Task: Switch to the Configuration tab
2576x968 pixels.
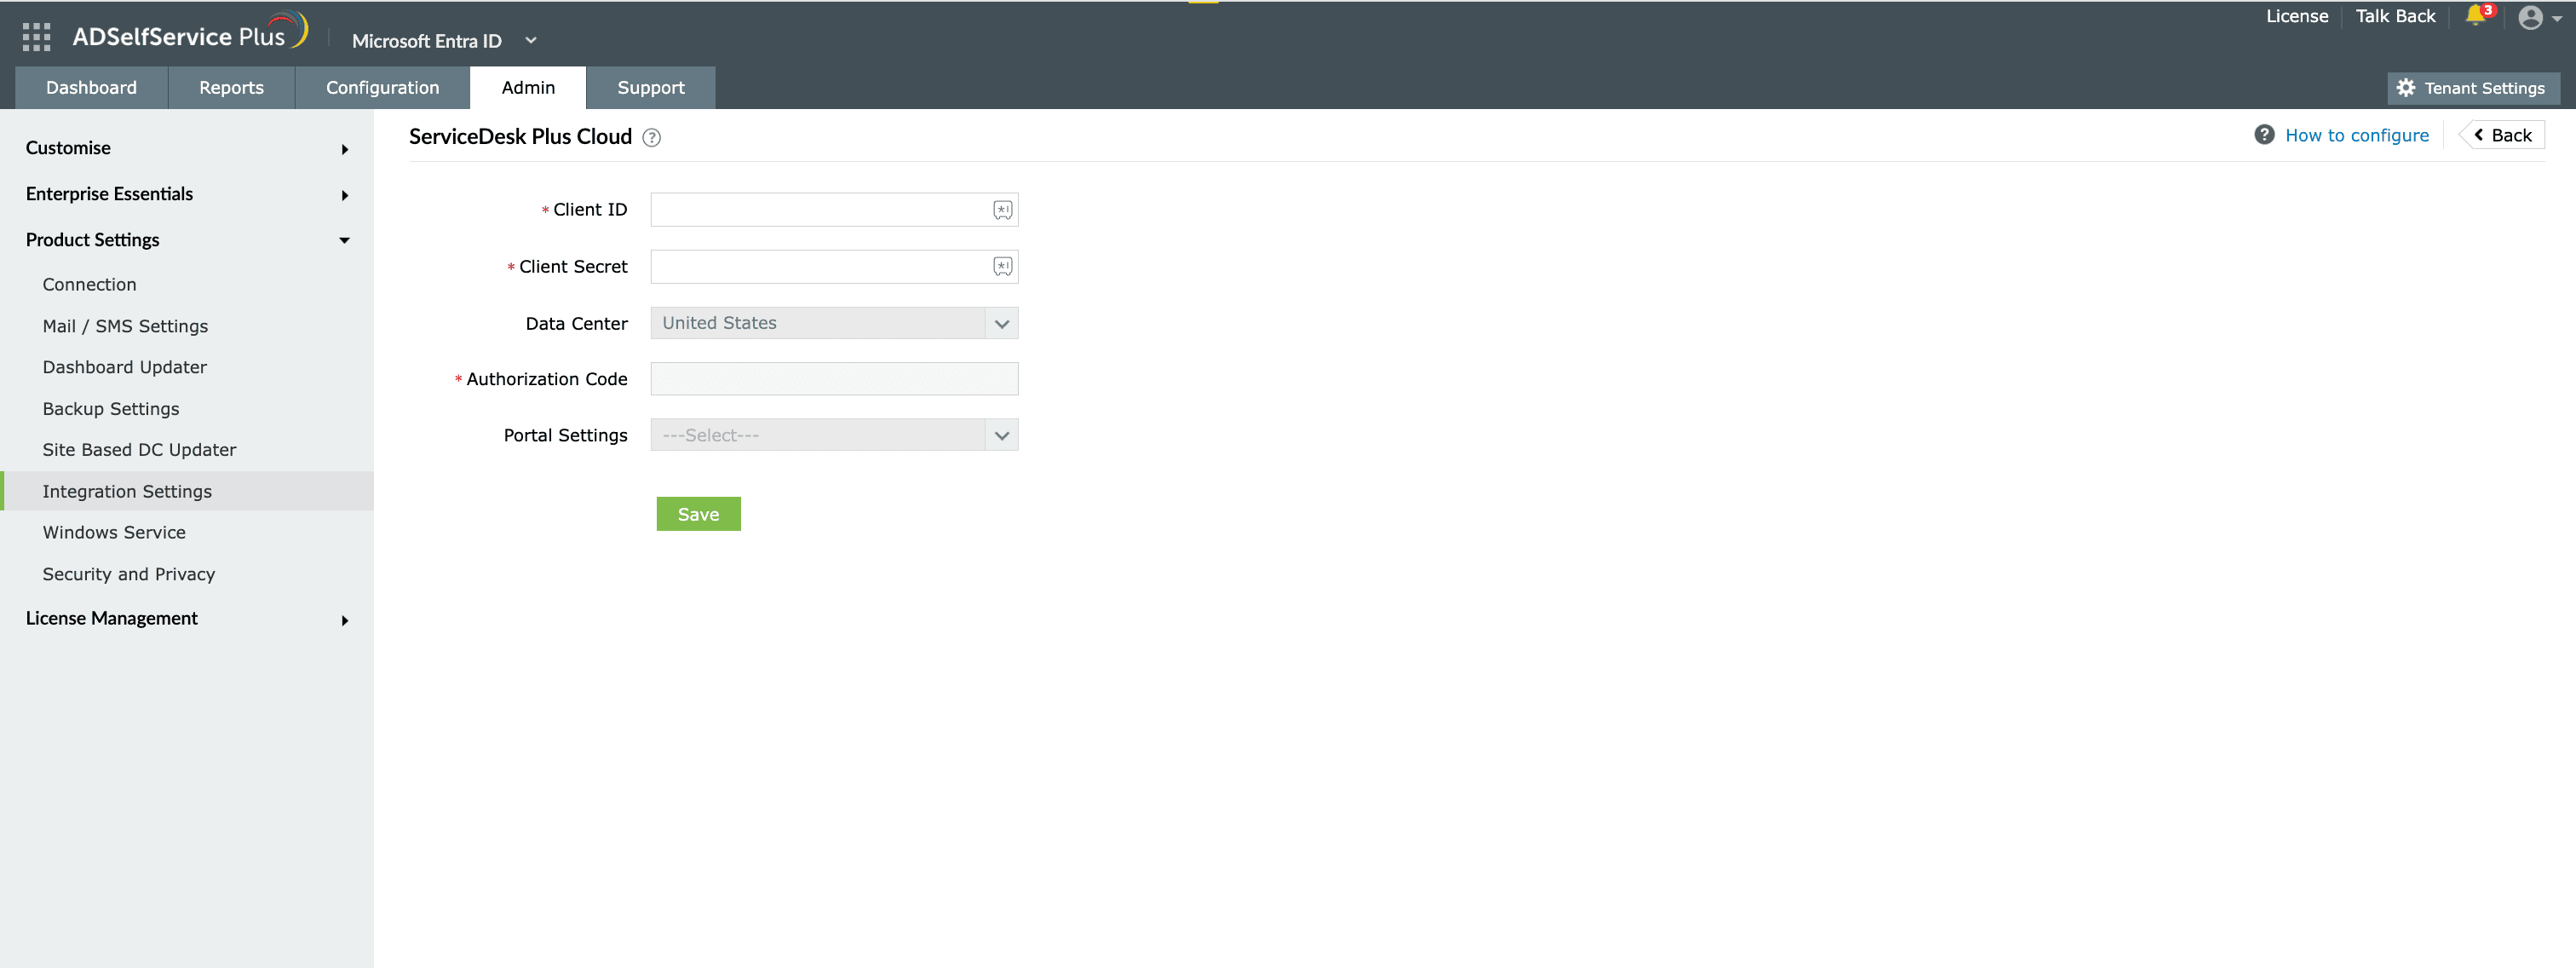Action: tap(382, 88)
